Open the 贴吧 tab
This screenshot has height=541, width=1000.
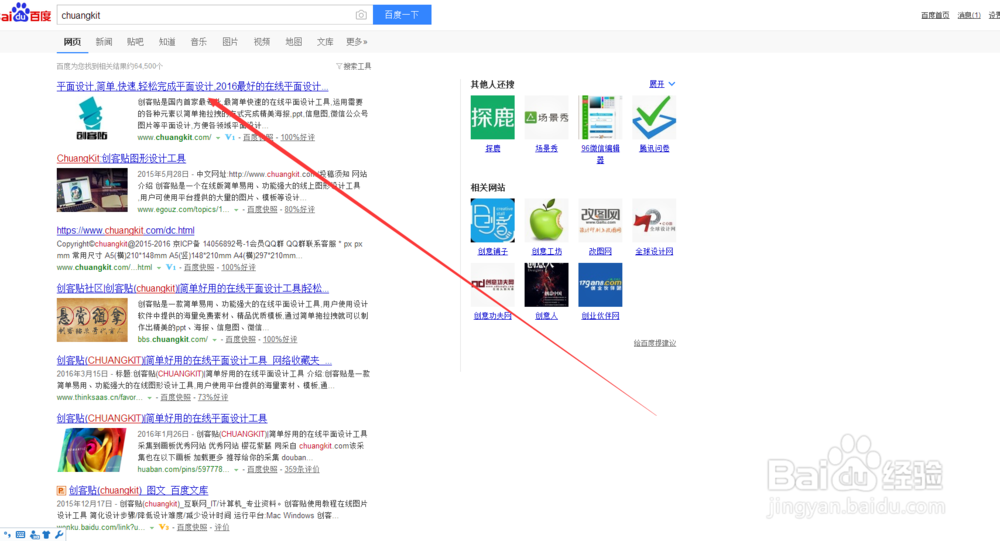point(135,42)
